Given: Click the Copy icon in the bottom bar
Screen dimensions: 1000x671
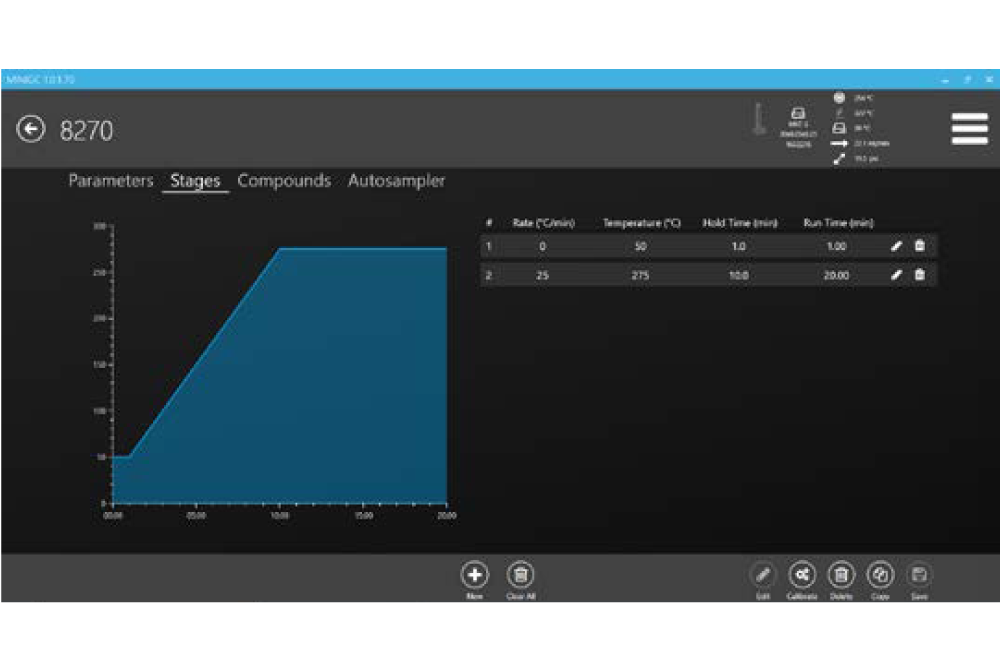Looking at the screenshot, I should tap(880, 575).
